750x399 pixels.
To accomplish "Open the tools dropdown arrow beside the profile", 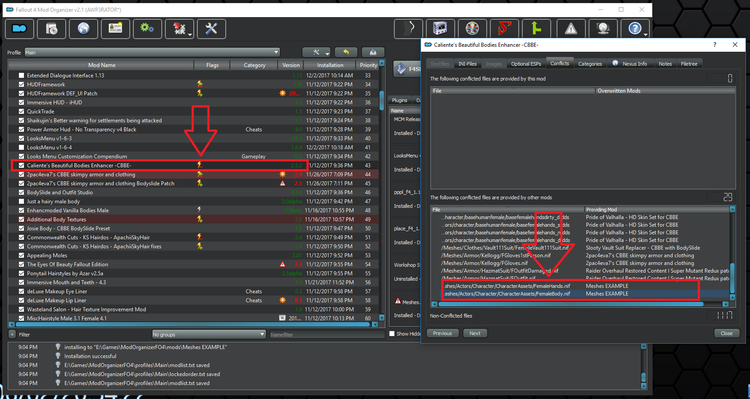I will 316,52.
